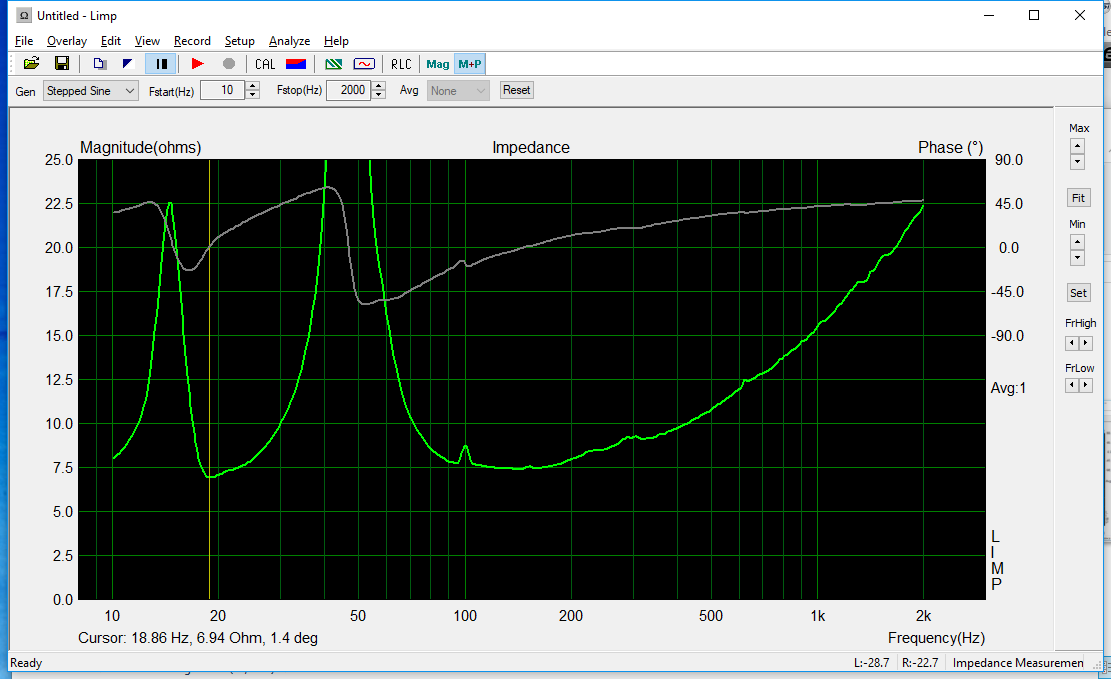The width and height of the screenshot is (1111, 679).
Task: Click the copy icon in toolbar
Action: point(99,64)
